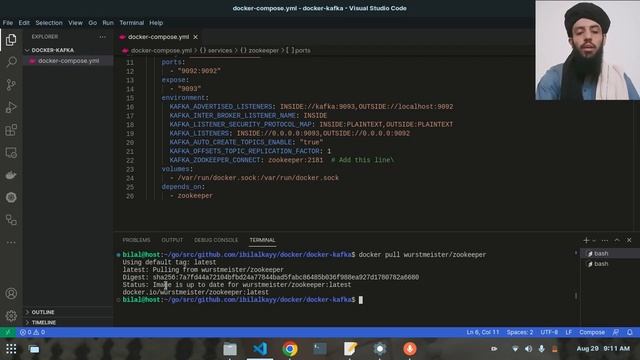Switch to the OUTPUT panel tab
This screenshot has height=360, width=640.
(x=172, y=240)
